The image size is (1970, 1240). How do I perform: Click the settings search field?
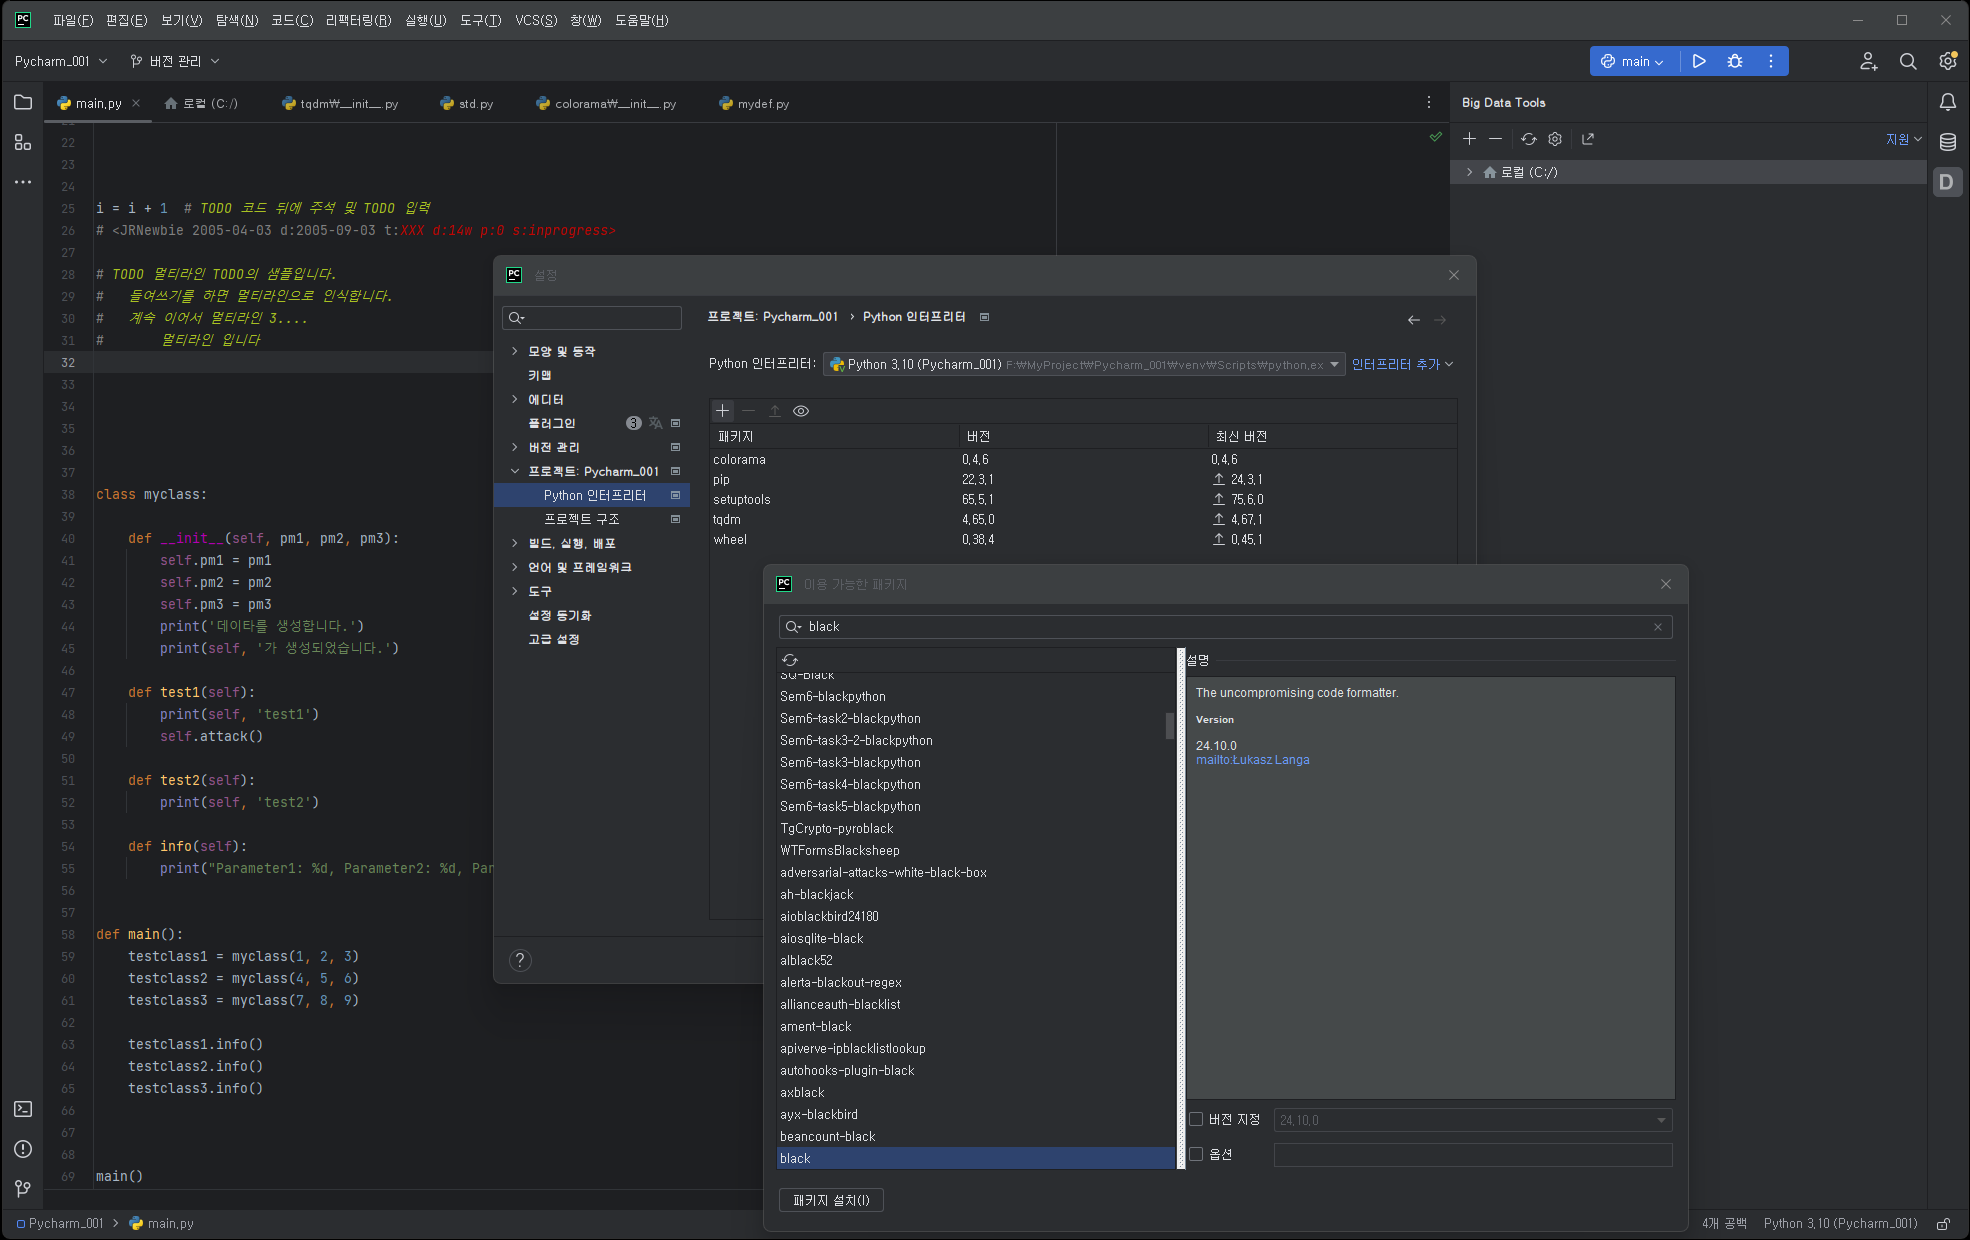tap(592, 318)
